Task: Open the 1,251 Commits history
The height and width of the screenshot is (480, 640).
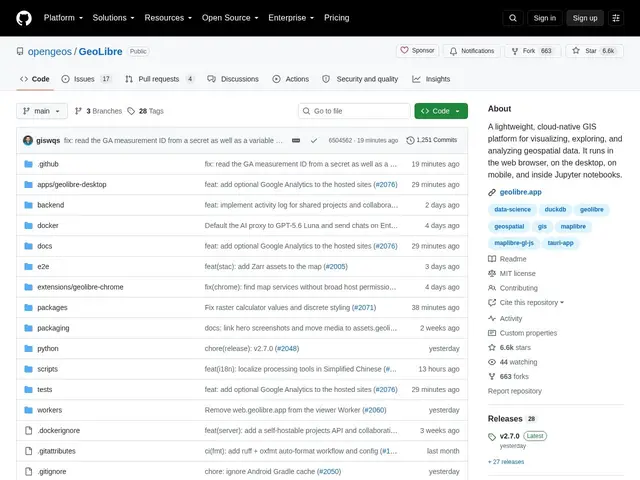Action: 432,140
